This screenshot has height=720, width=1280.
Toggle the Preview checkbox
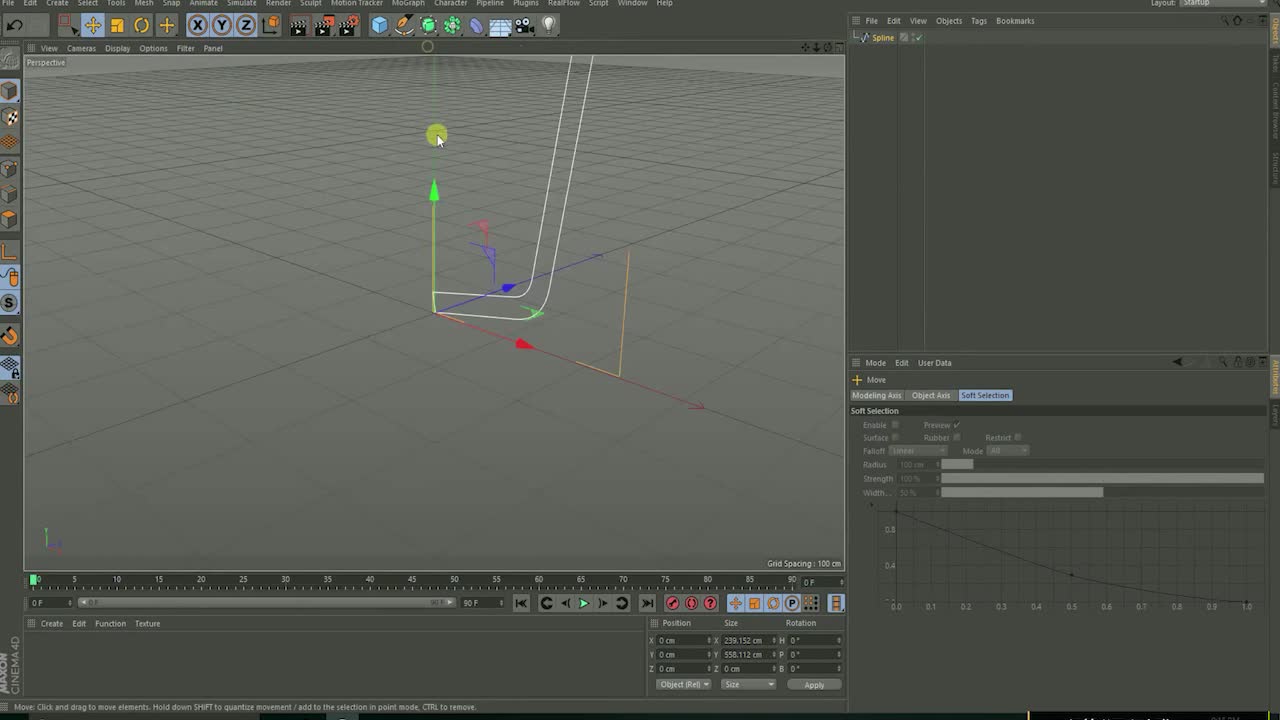tap(957, 425)
